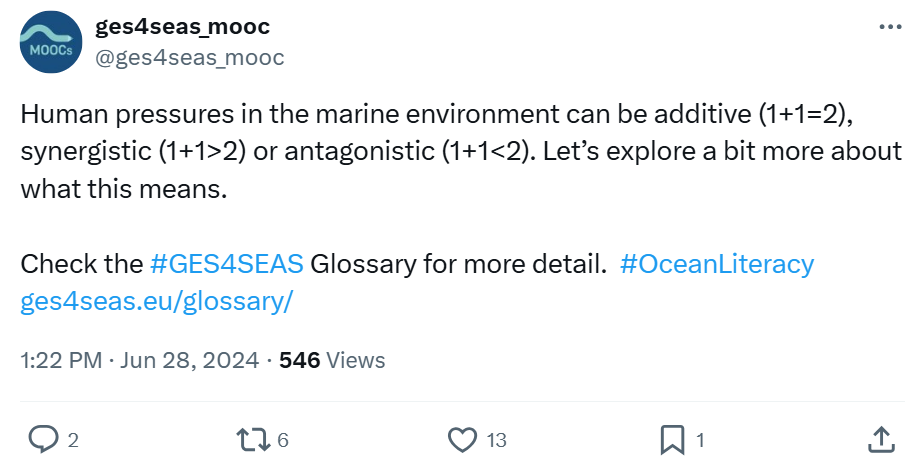The width and height of the screenshot is (921, 470).
Task: Open the more options ellipsis menu
Action: pyautogui.click(x=889, y=27)
